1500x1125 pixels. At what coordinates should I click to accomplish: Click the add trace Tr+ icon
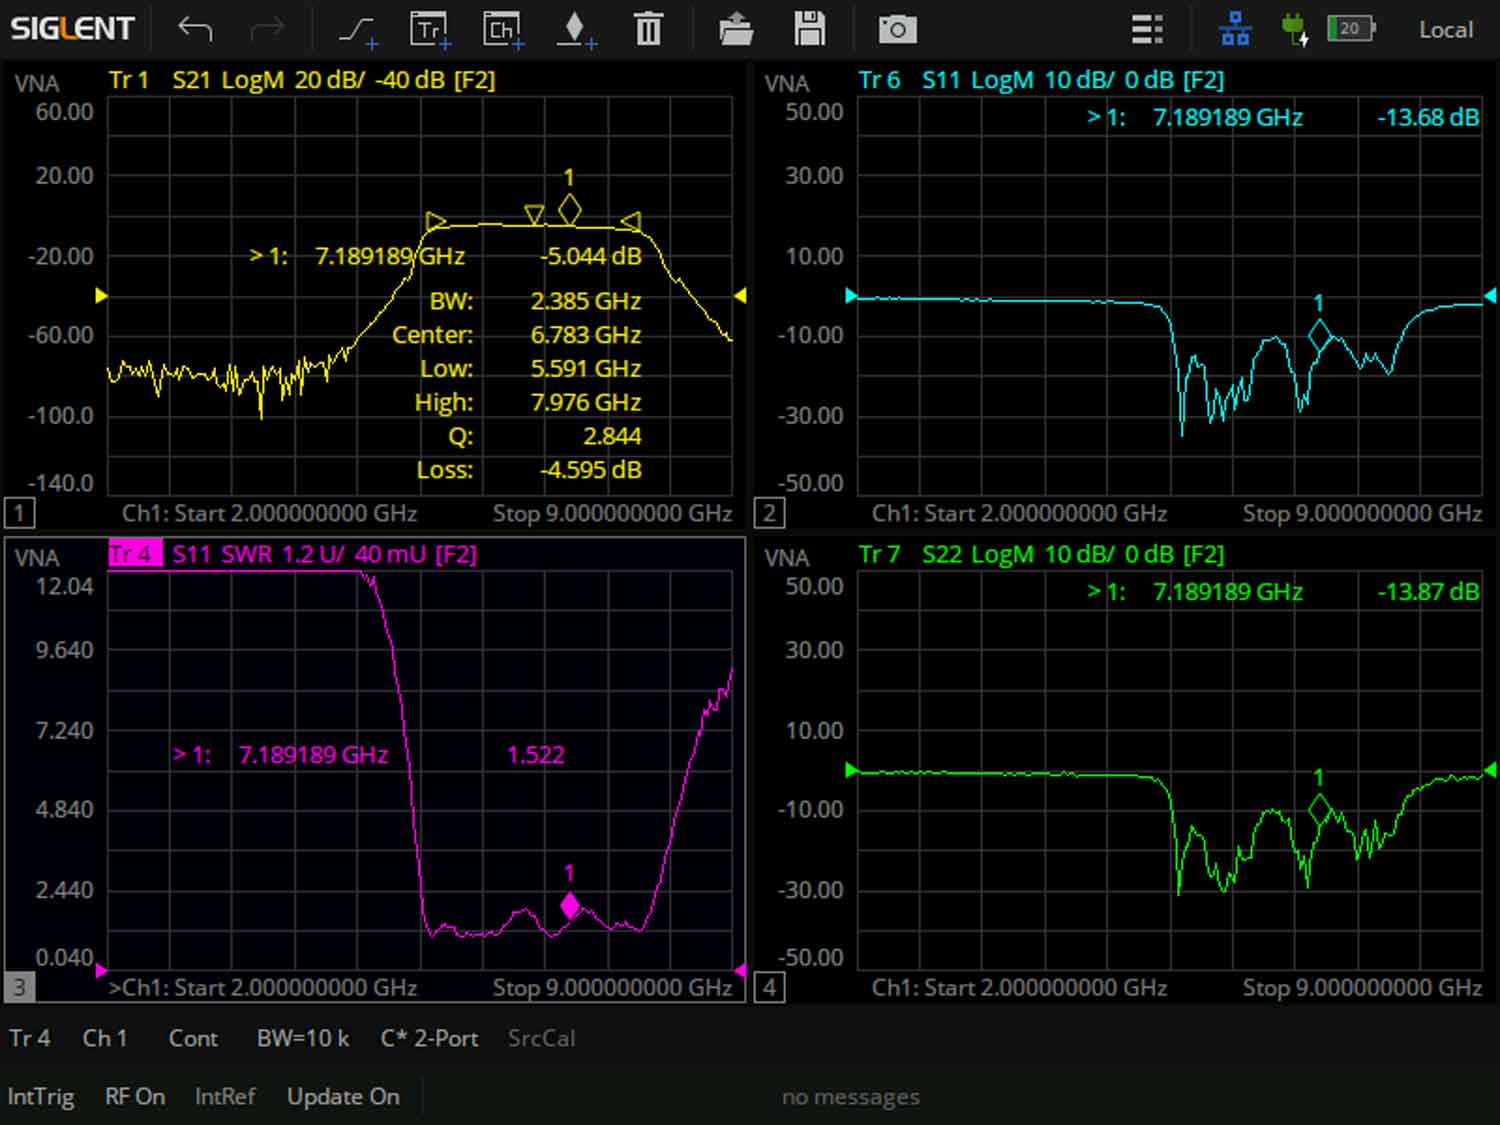click(430, 30)
